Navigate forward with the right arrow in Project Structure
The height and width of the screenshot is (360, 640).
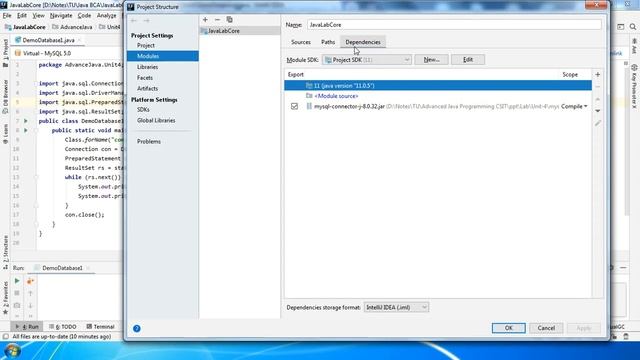point(146,20)
